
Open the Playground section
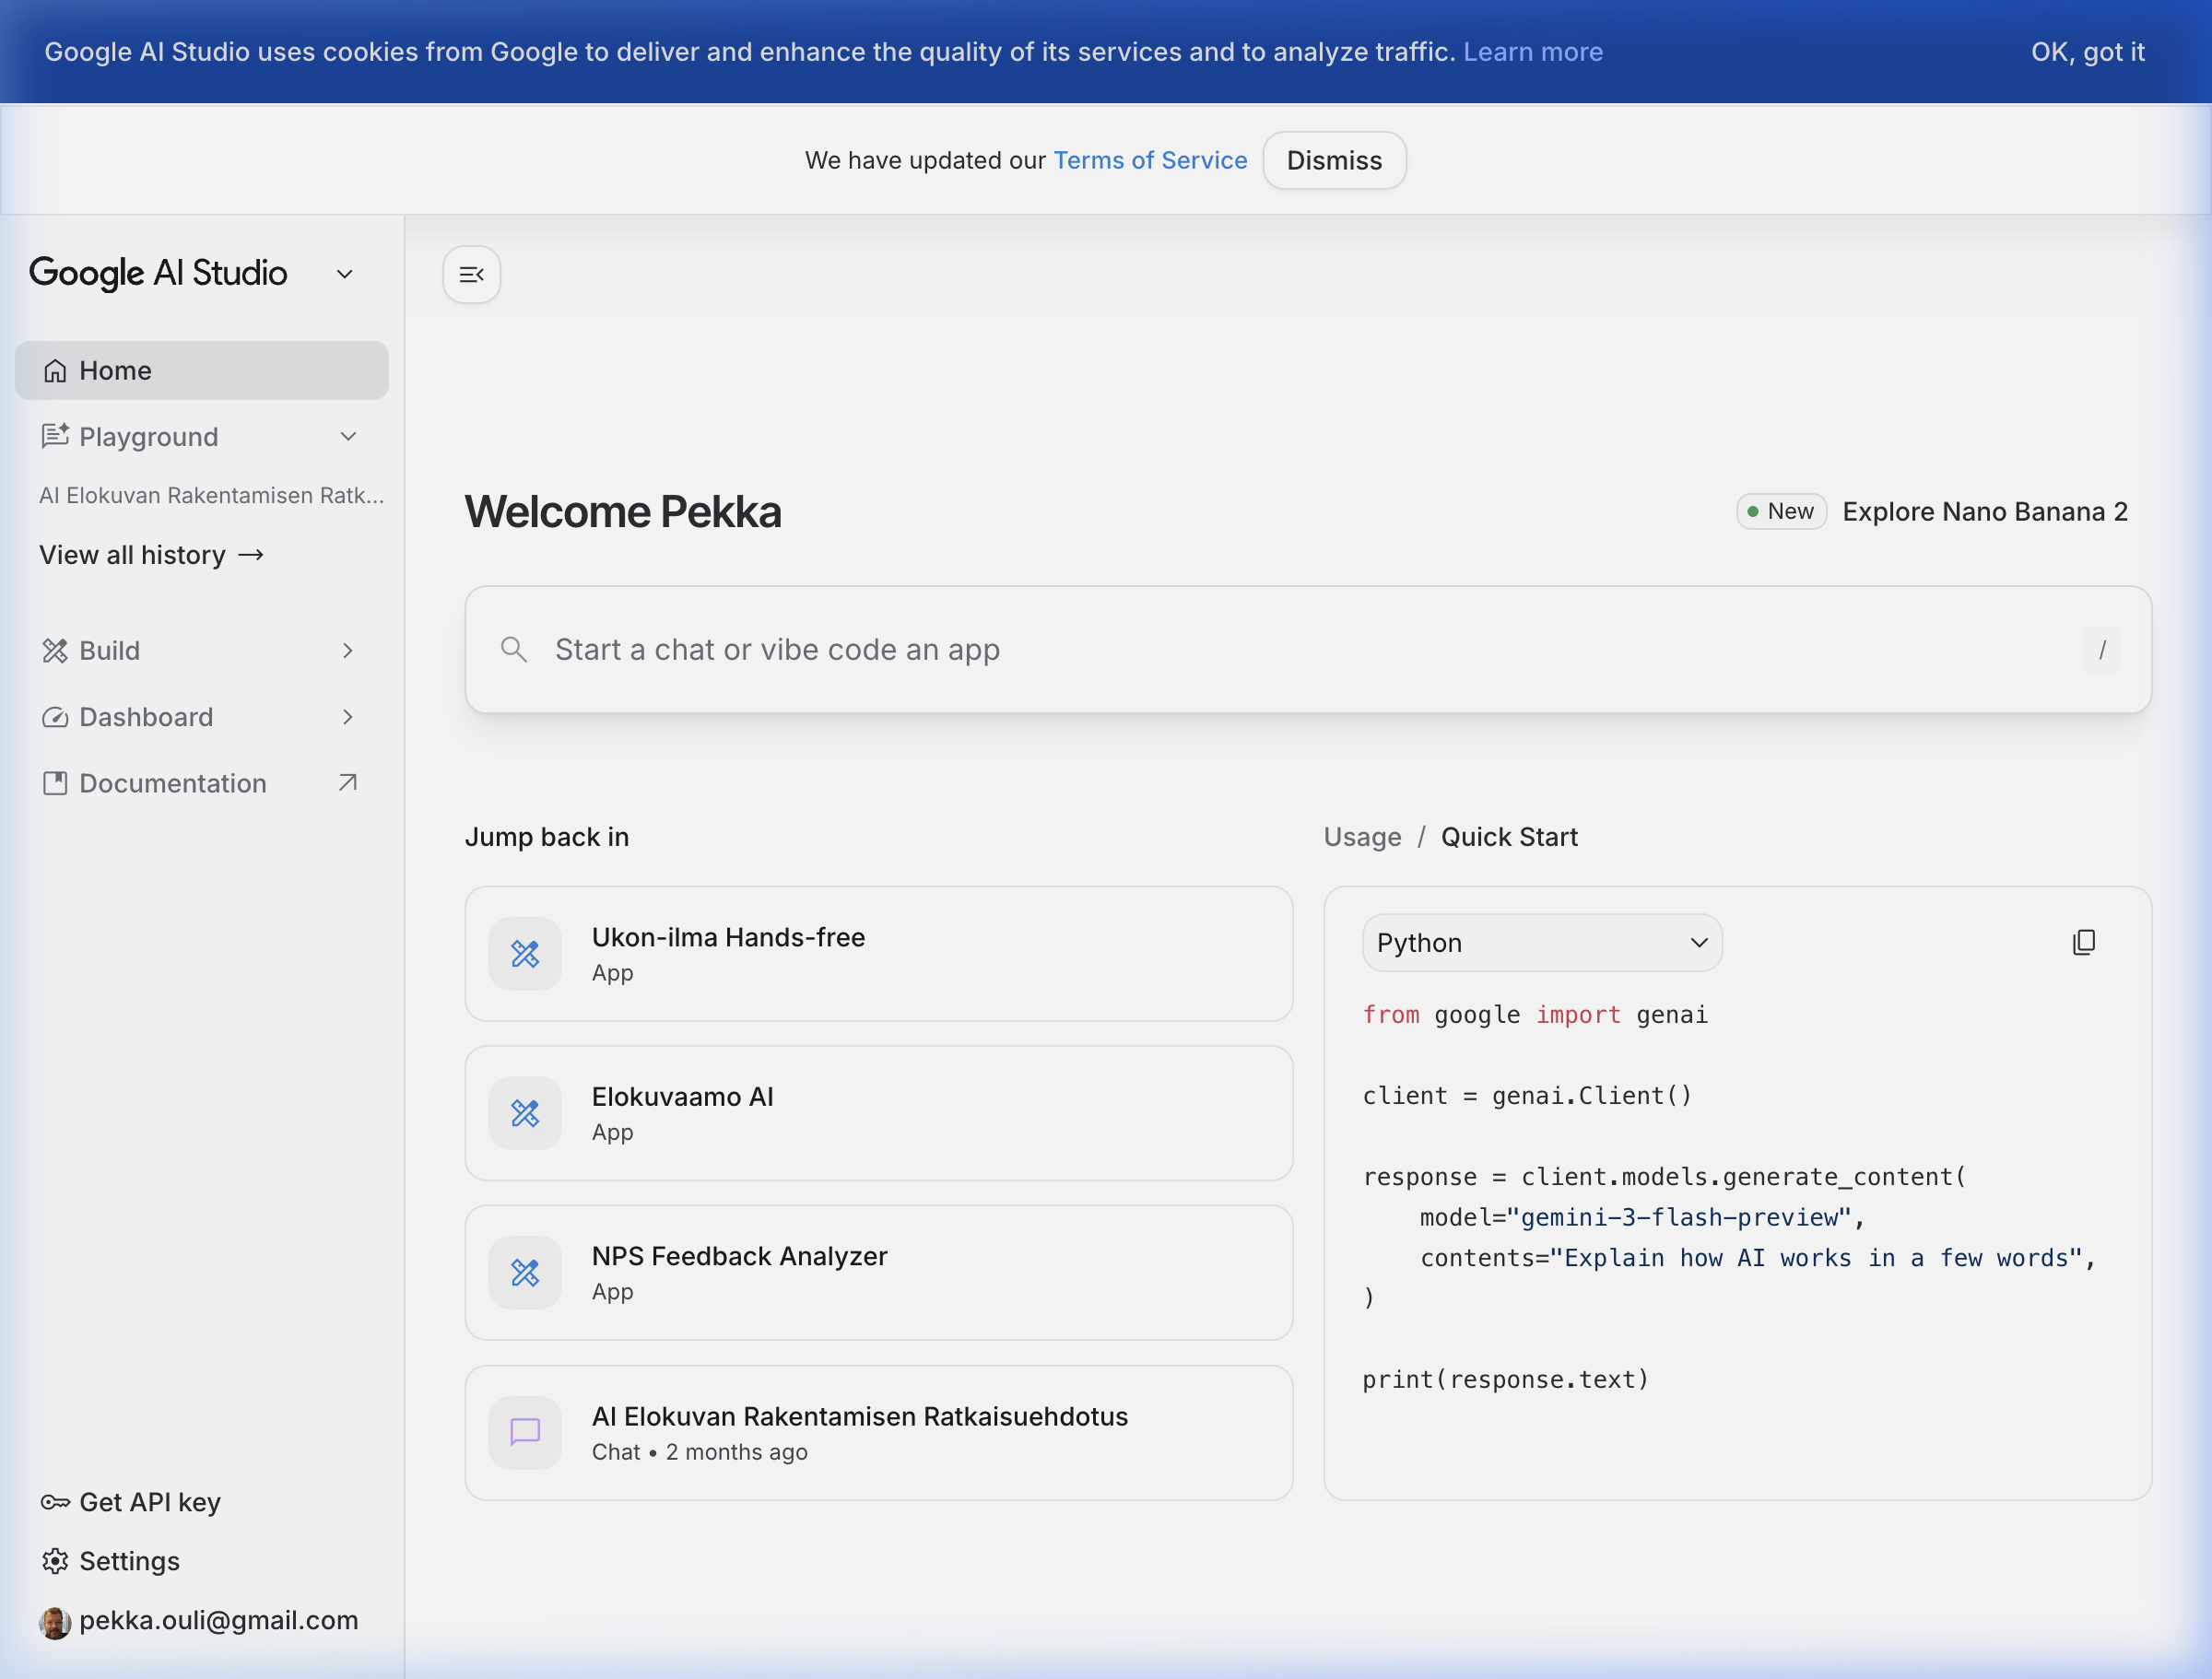(x=148, y=436)
